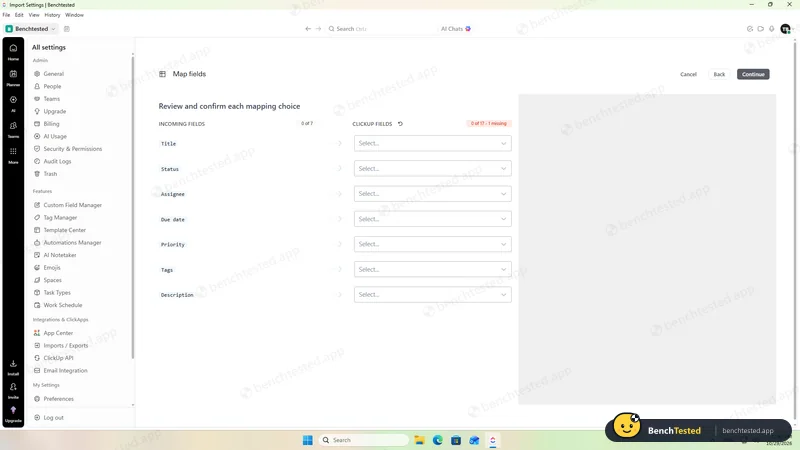Open the Trash settings page
The width and height of the screenshot is (800, 450).
50,174
